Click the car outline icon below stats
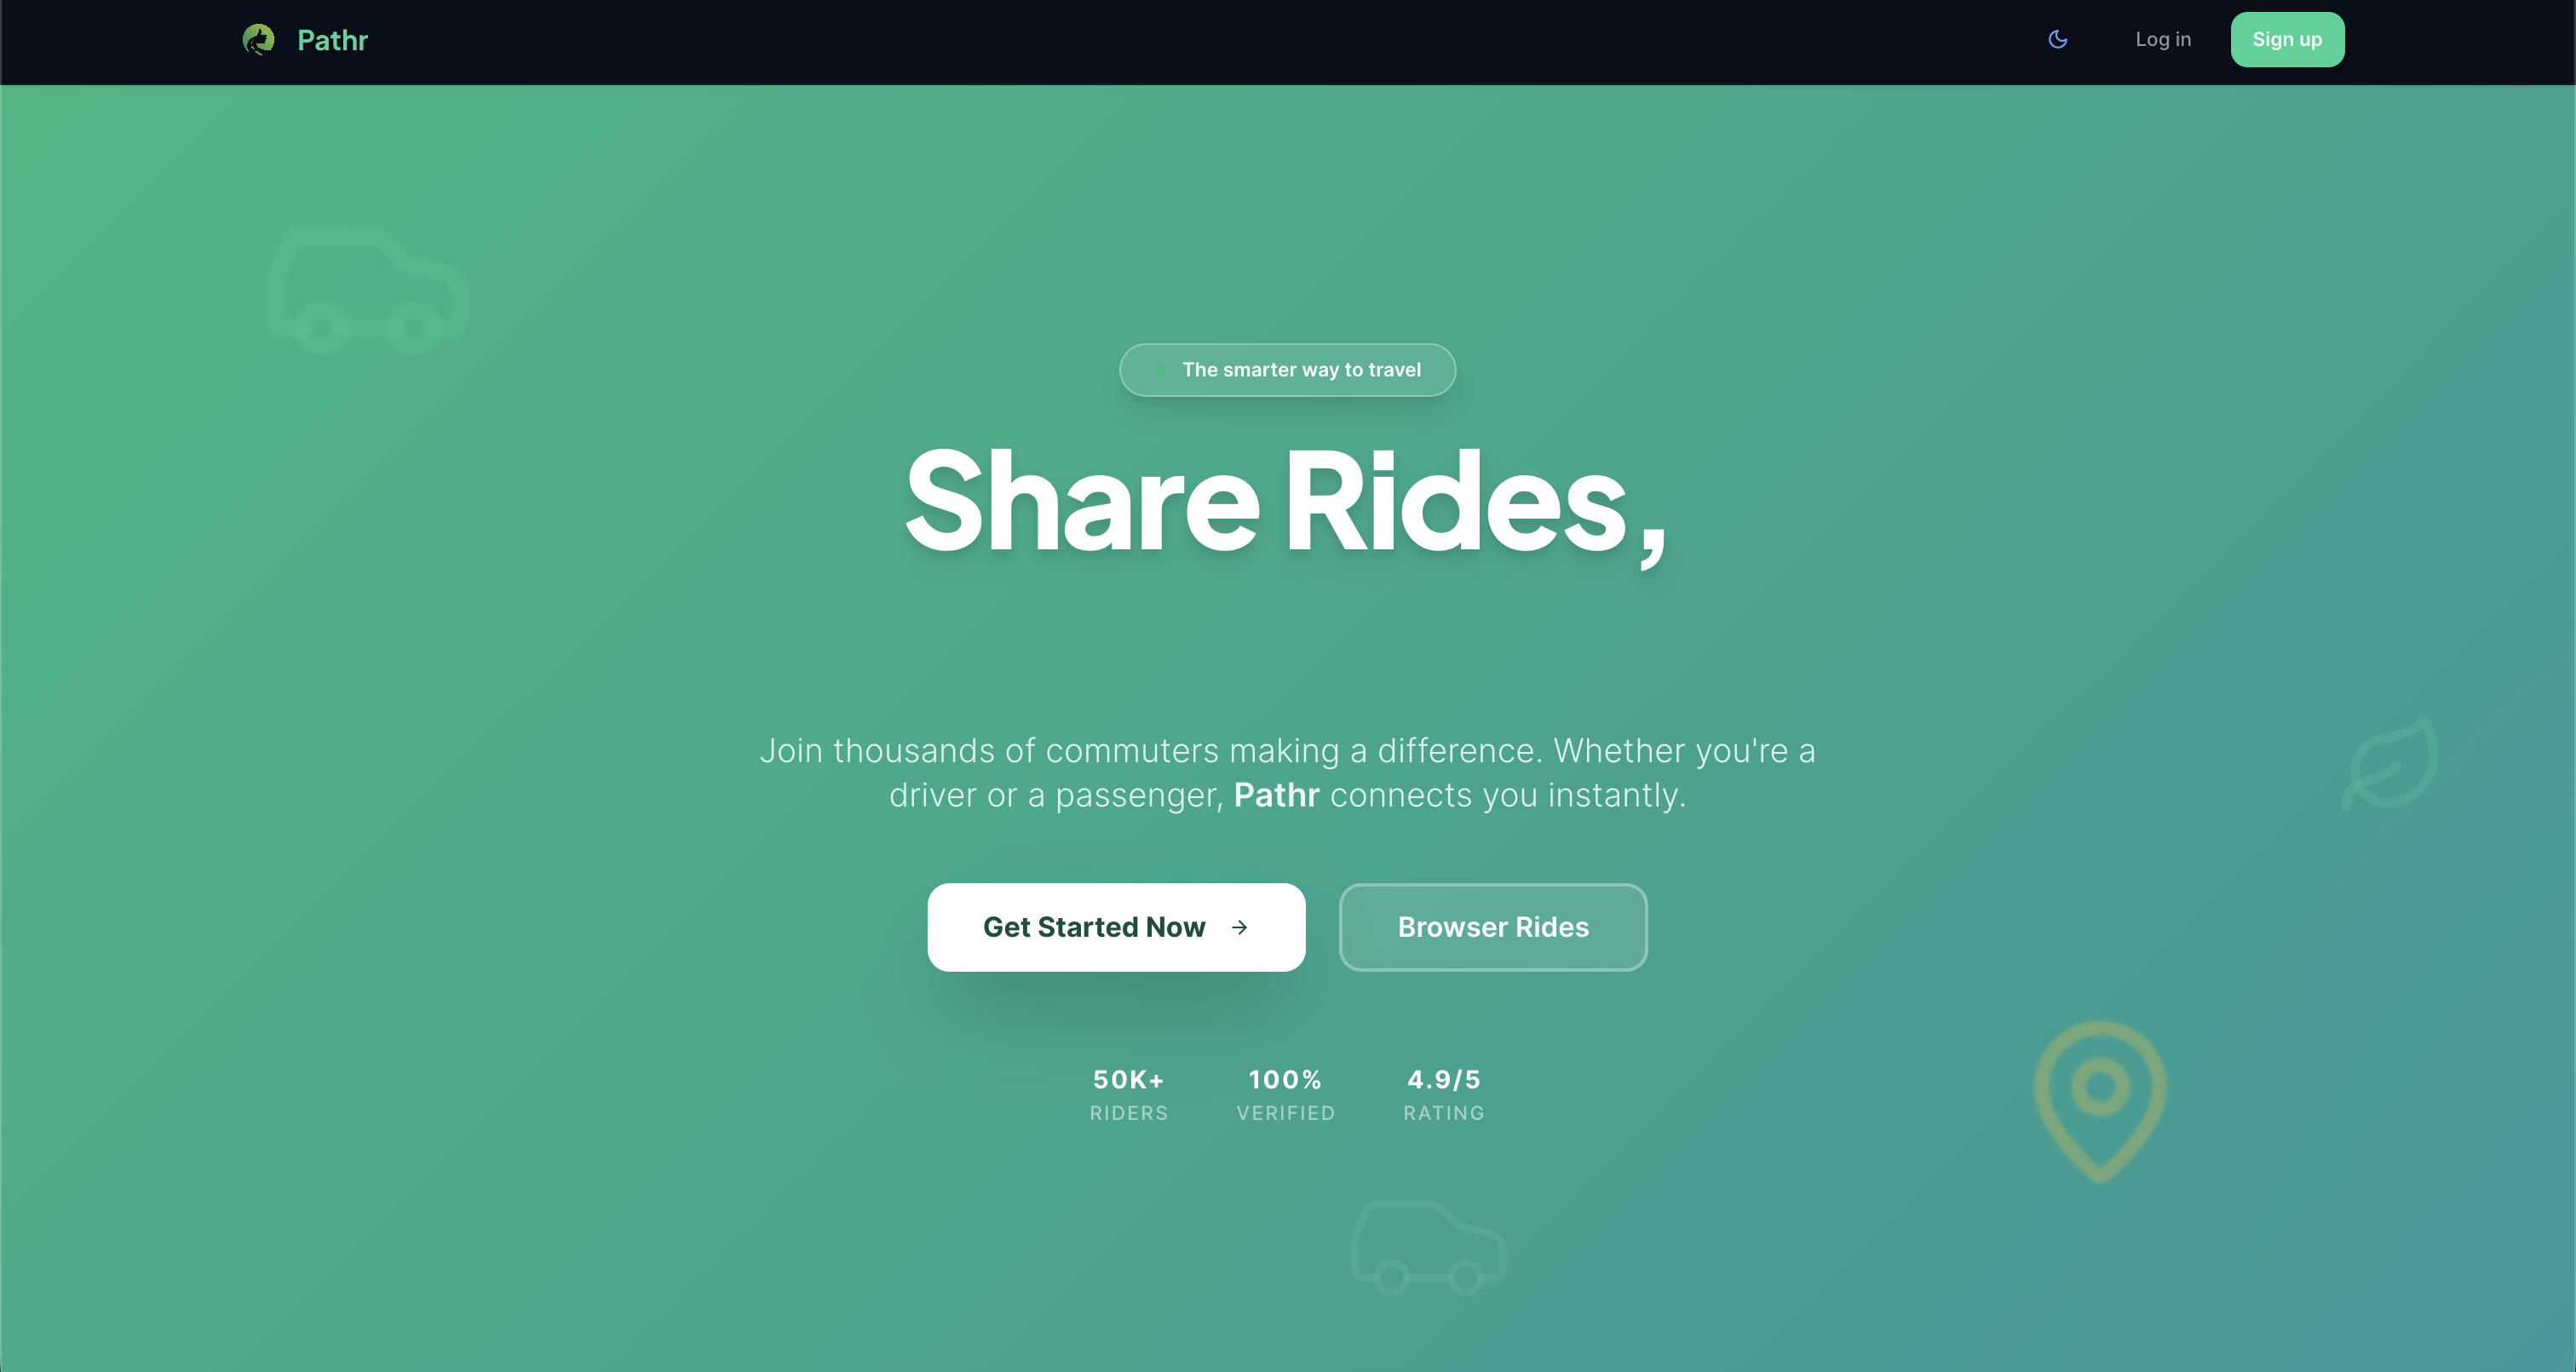The height and width of the screenshot is (1372, 2576). (x=1429, y=1247)
